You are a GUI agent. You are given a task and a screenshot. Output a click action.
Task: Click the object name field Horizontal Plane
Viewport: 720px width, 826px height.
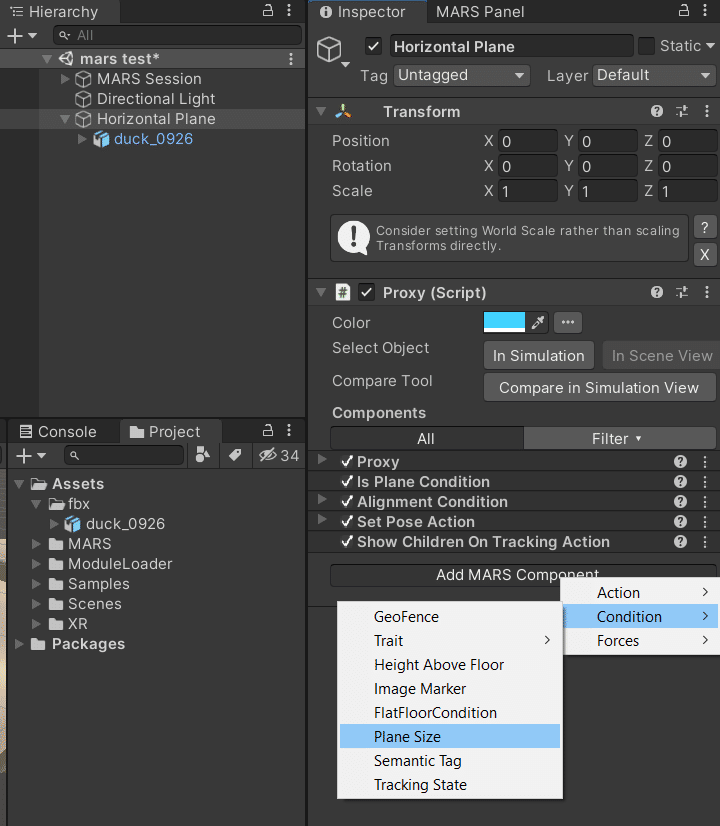click(x=511, y=46)
